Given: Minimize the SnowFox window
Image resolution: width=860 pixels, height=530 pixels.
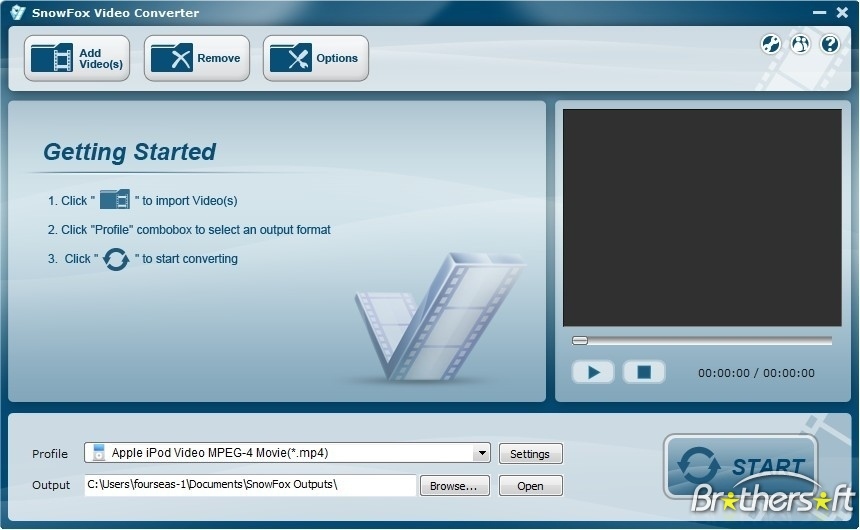Looking at the screenshot, I should click(x=819, y=12).
